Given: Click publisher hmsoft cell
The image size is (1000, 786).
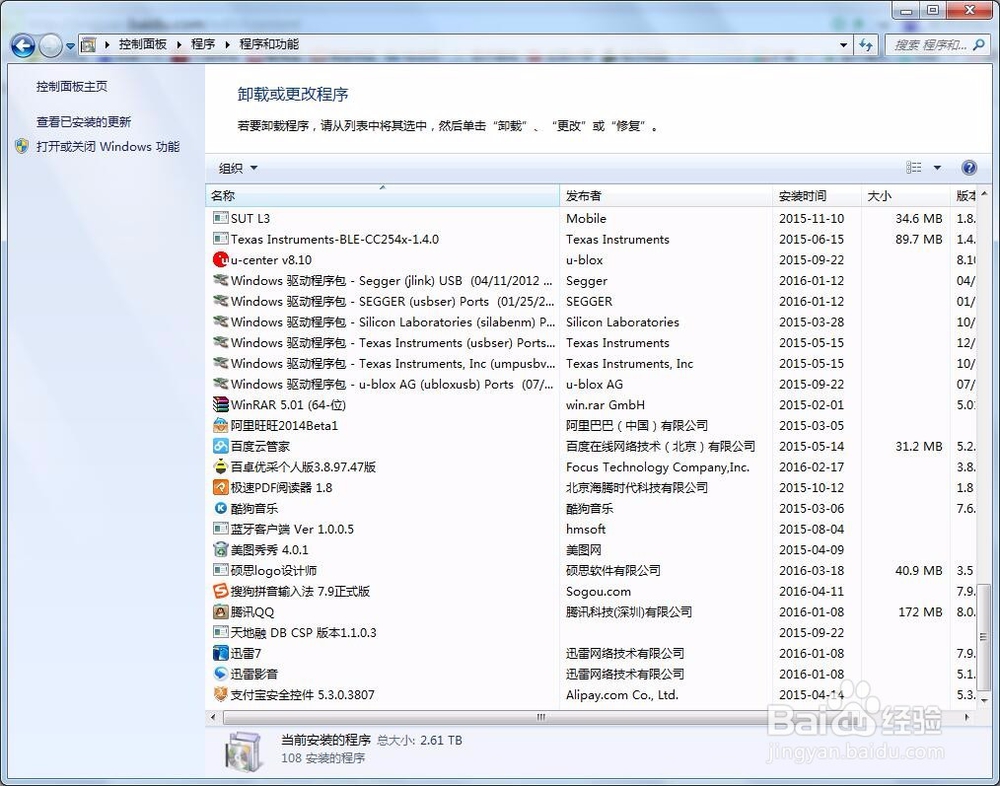Looking at the screenshot, I should 585,529.
